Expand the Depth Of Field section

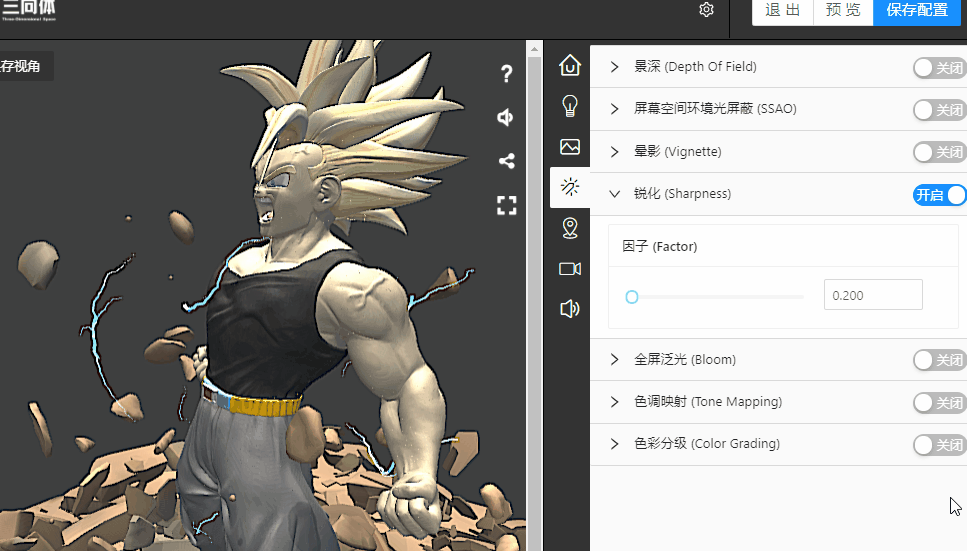click(614, 67)
